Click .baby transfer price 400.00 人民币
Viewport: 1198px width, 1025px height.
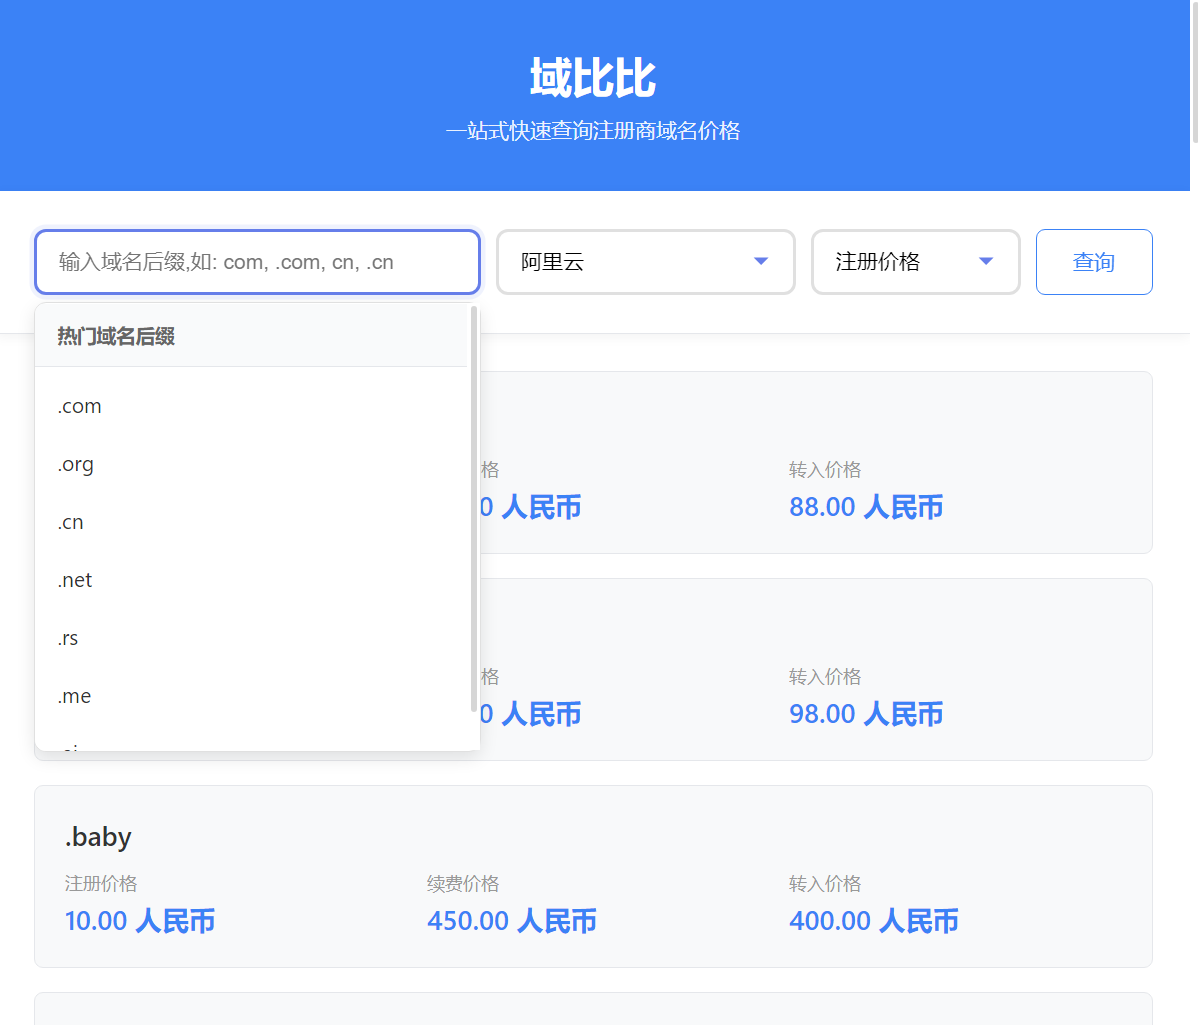[x=873, y=921]
